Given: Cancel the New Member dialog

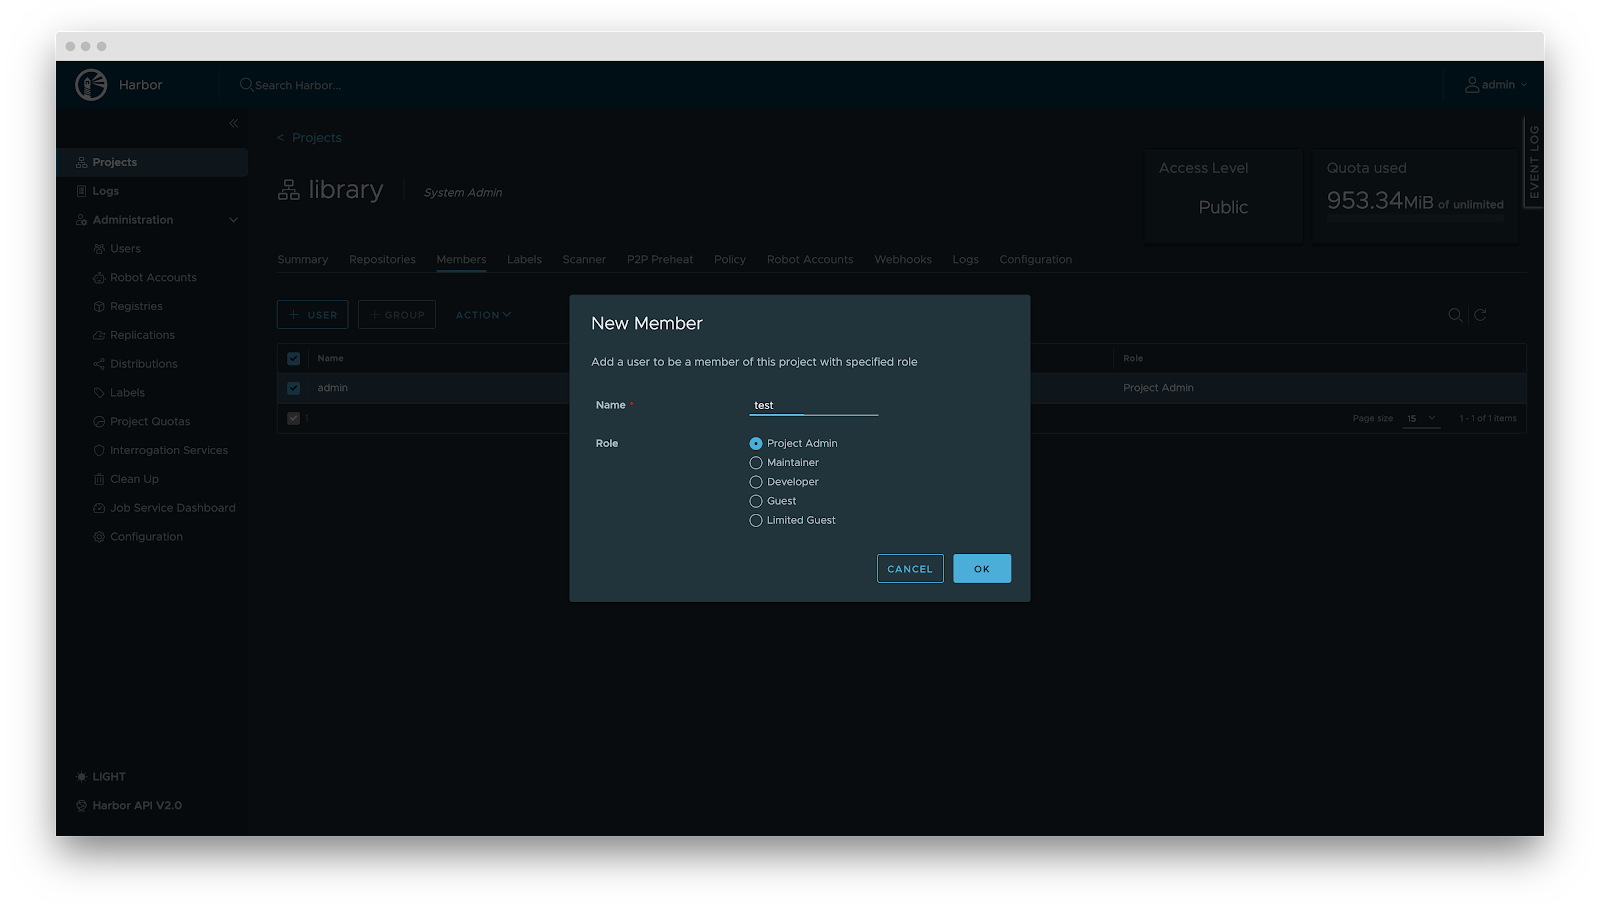Looking at the screenshot, I should pos(909,569).
